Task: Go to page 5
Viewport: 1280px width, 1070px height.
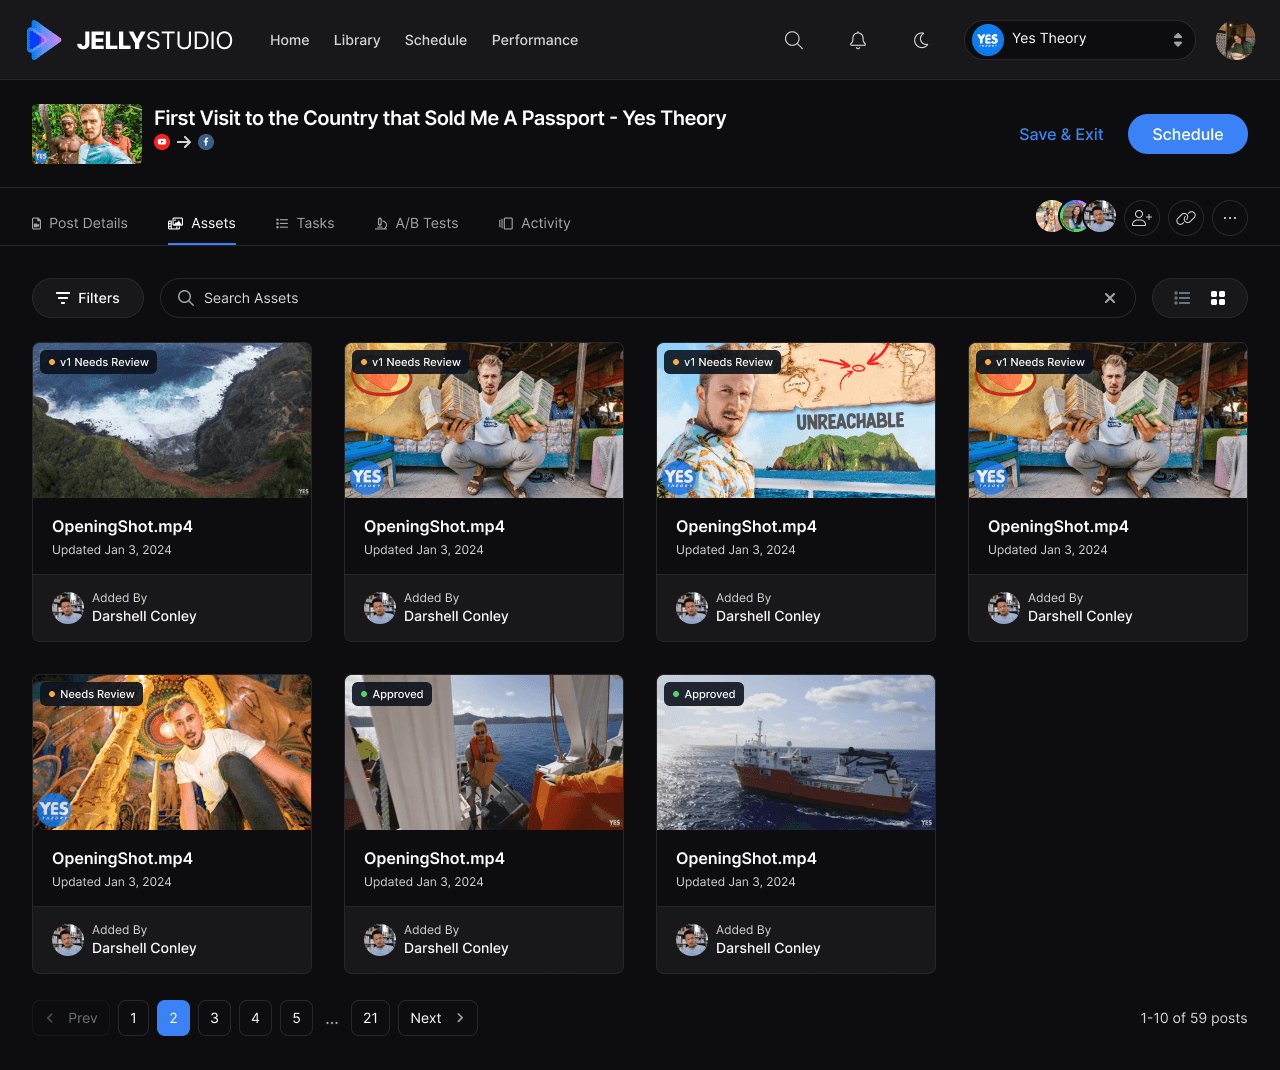Action: pyautogui.click(x=296, y=1018)
